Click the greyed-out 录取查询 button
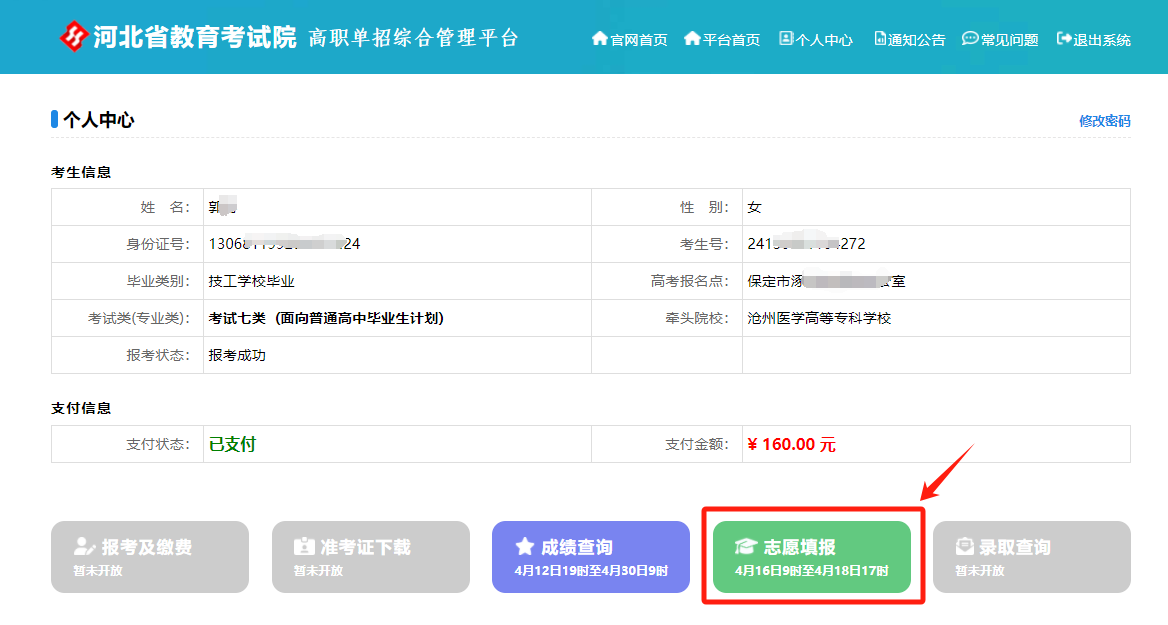1168x625 pixels. pyautogui.click(x=1031, y=557)
